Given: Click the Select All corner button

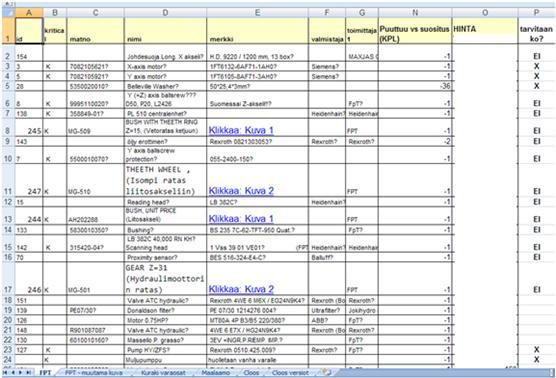Looking at the screenshot, I should pos(8,13).
